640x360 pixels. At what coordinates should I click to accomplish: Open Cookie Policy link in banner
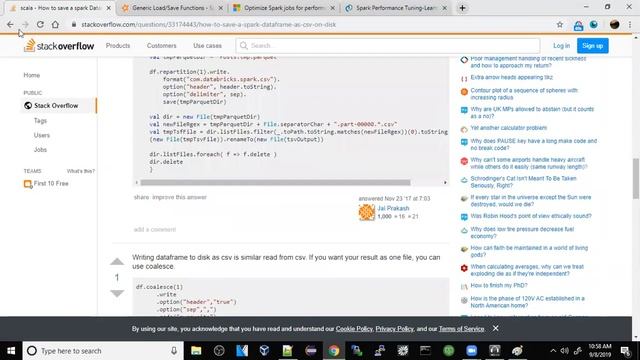pyautogui.click(x=354, y=329)
